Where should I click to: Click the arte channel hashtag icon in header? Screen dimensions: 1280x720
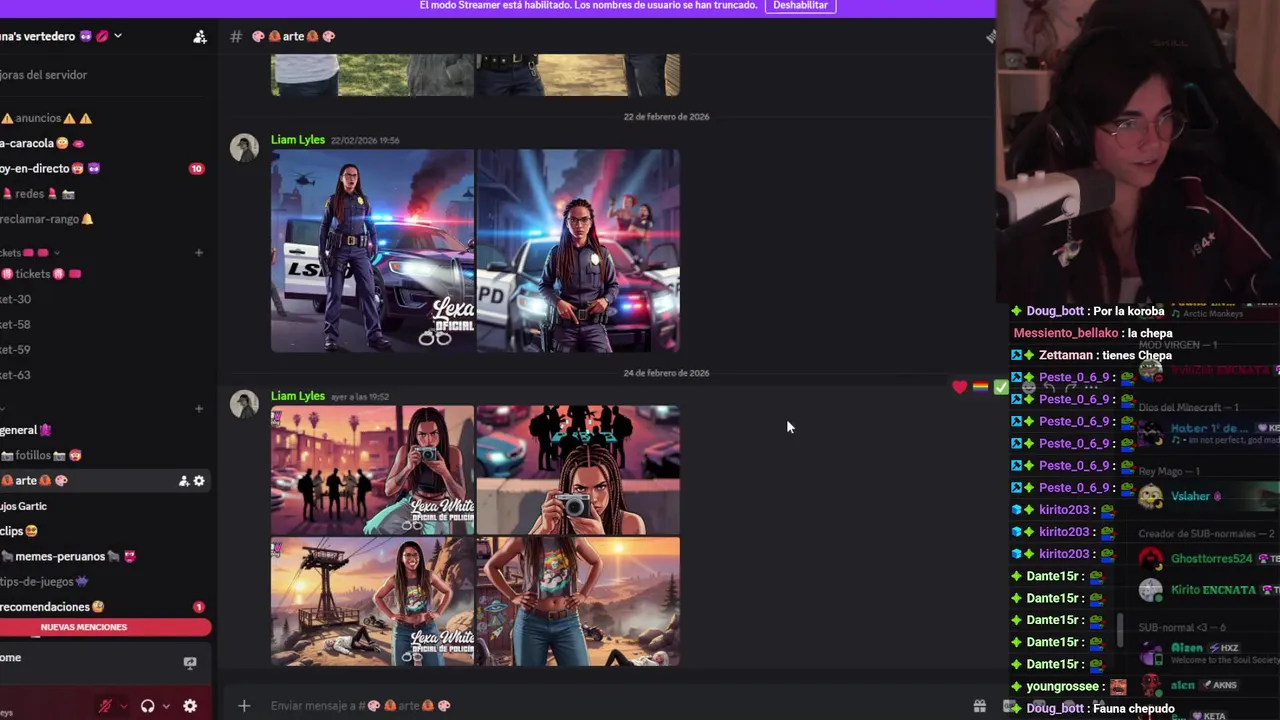[236, 36]
